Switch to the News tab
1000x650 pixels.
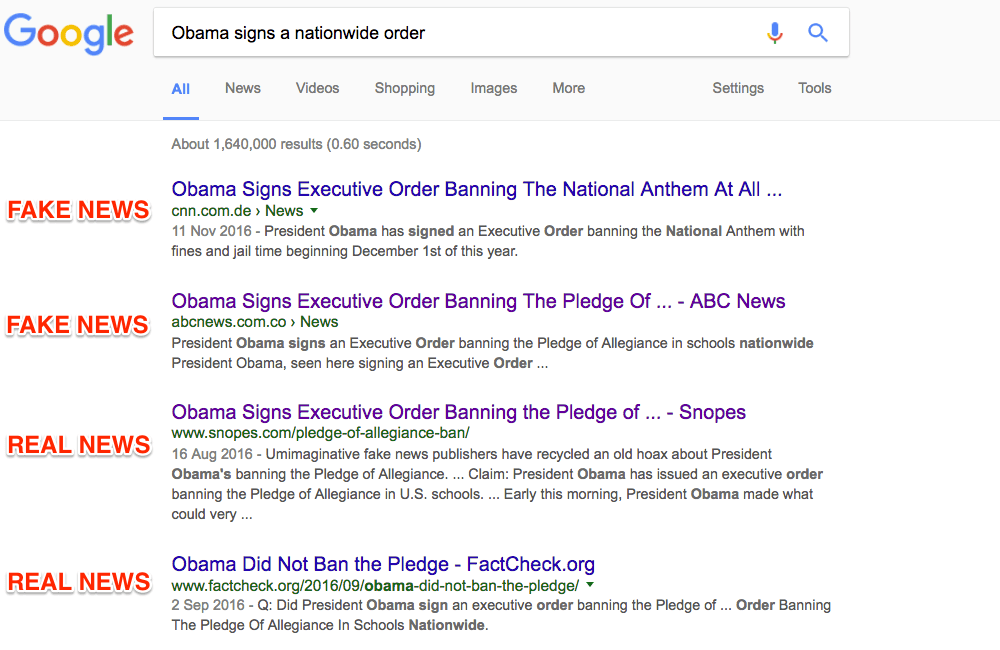[243, 88]
